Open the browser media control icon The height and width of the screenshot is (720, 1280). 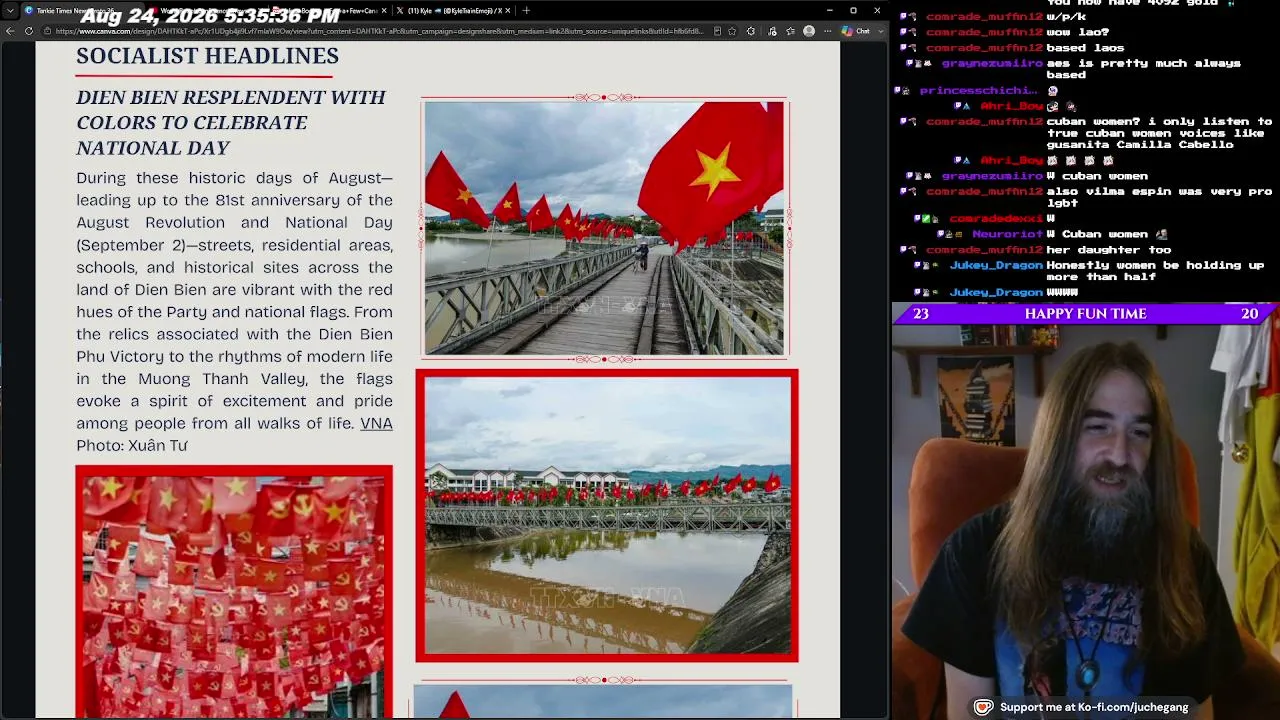tap(773, 31)
